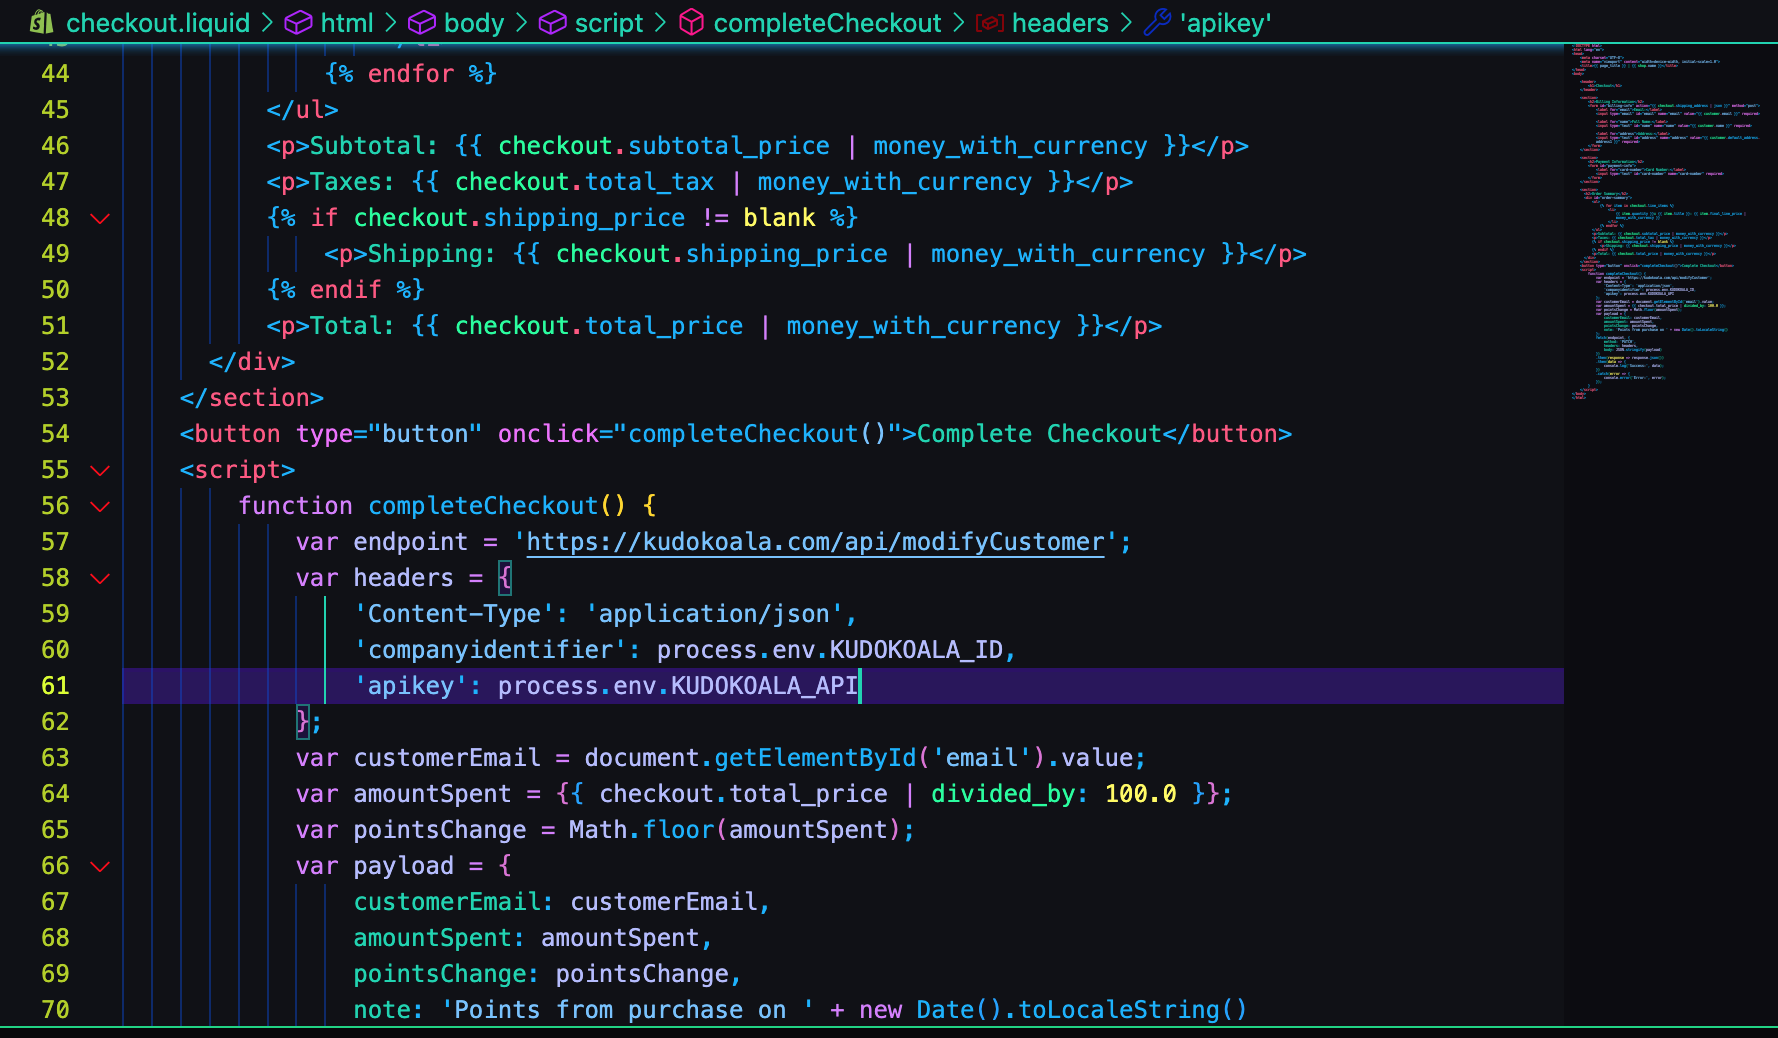Click 'toLocaleString' on line 70
The image size is (1778, 1038).
[1118, 1010]
